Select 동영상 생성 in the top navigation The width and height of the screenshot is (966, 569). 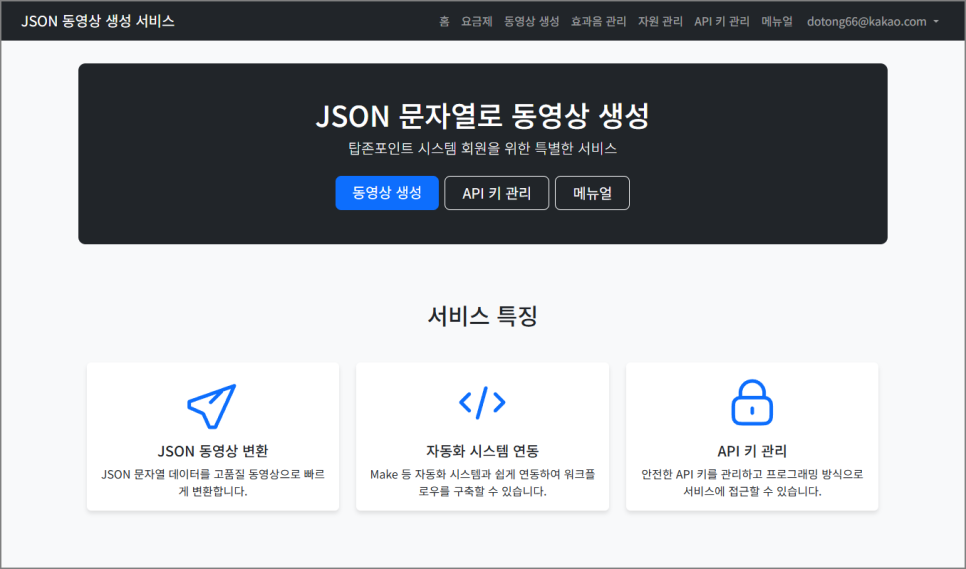[532, 22]
